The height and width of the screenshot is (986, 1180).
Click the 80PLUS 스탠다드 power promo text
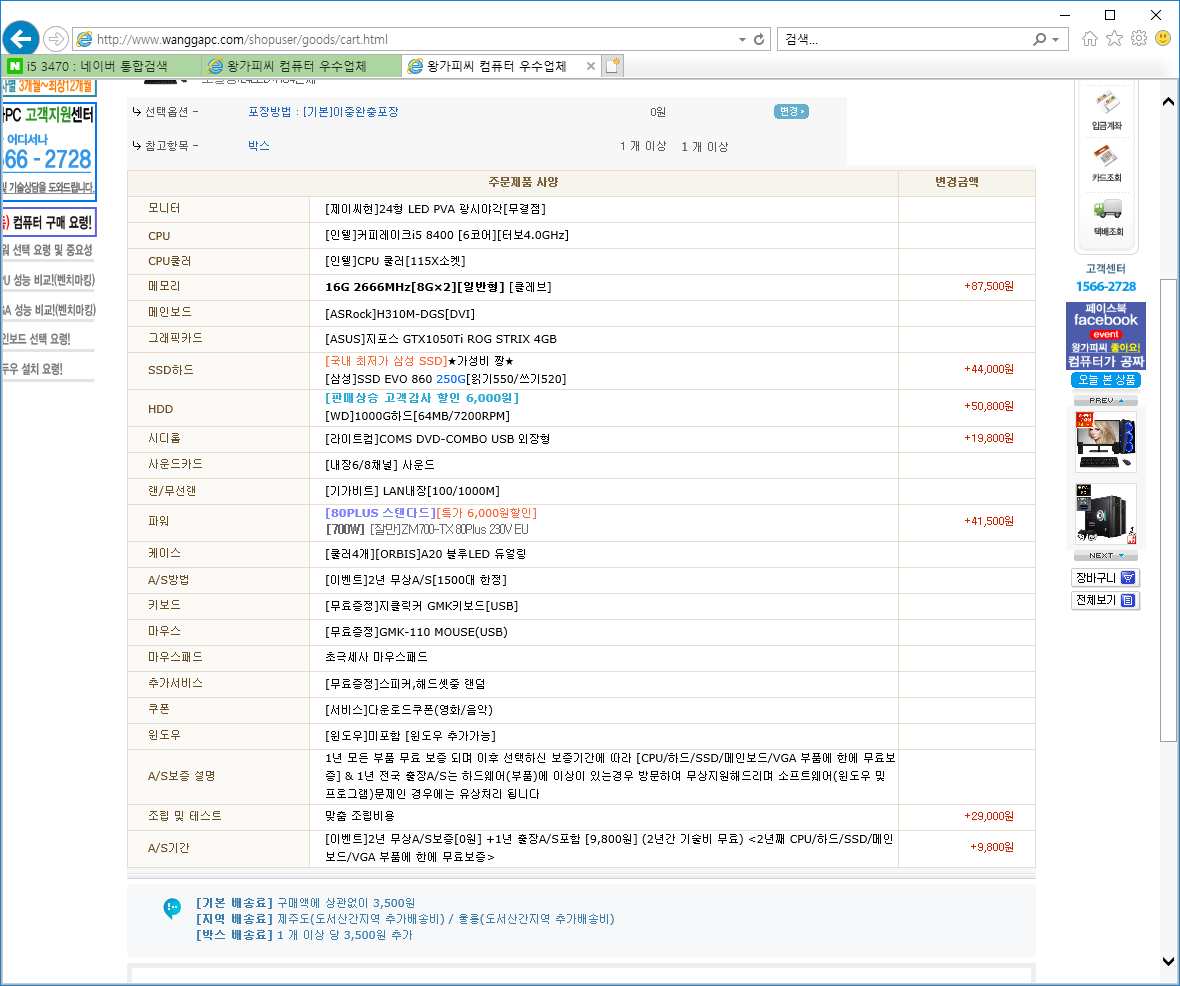pos(381,513)
